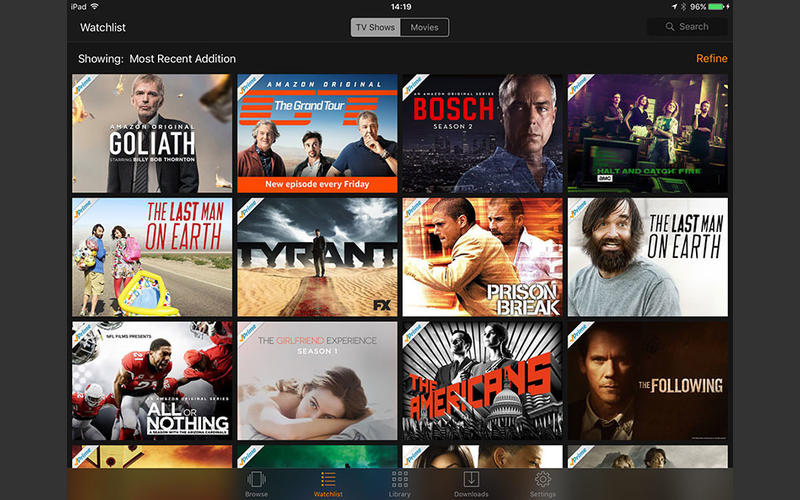The height and width of the screenshot is (500, 800).
Task: Click the 14:19 clock
Action: coord(401,7)
